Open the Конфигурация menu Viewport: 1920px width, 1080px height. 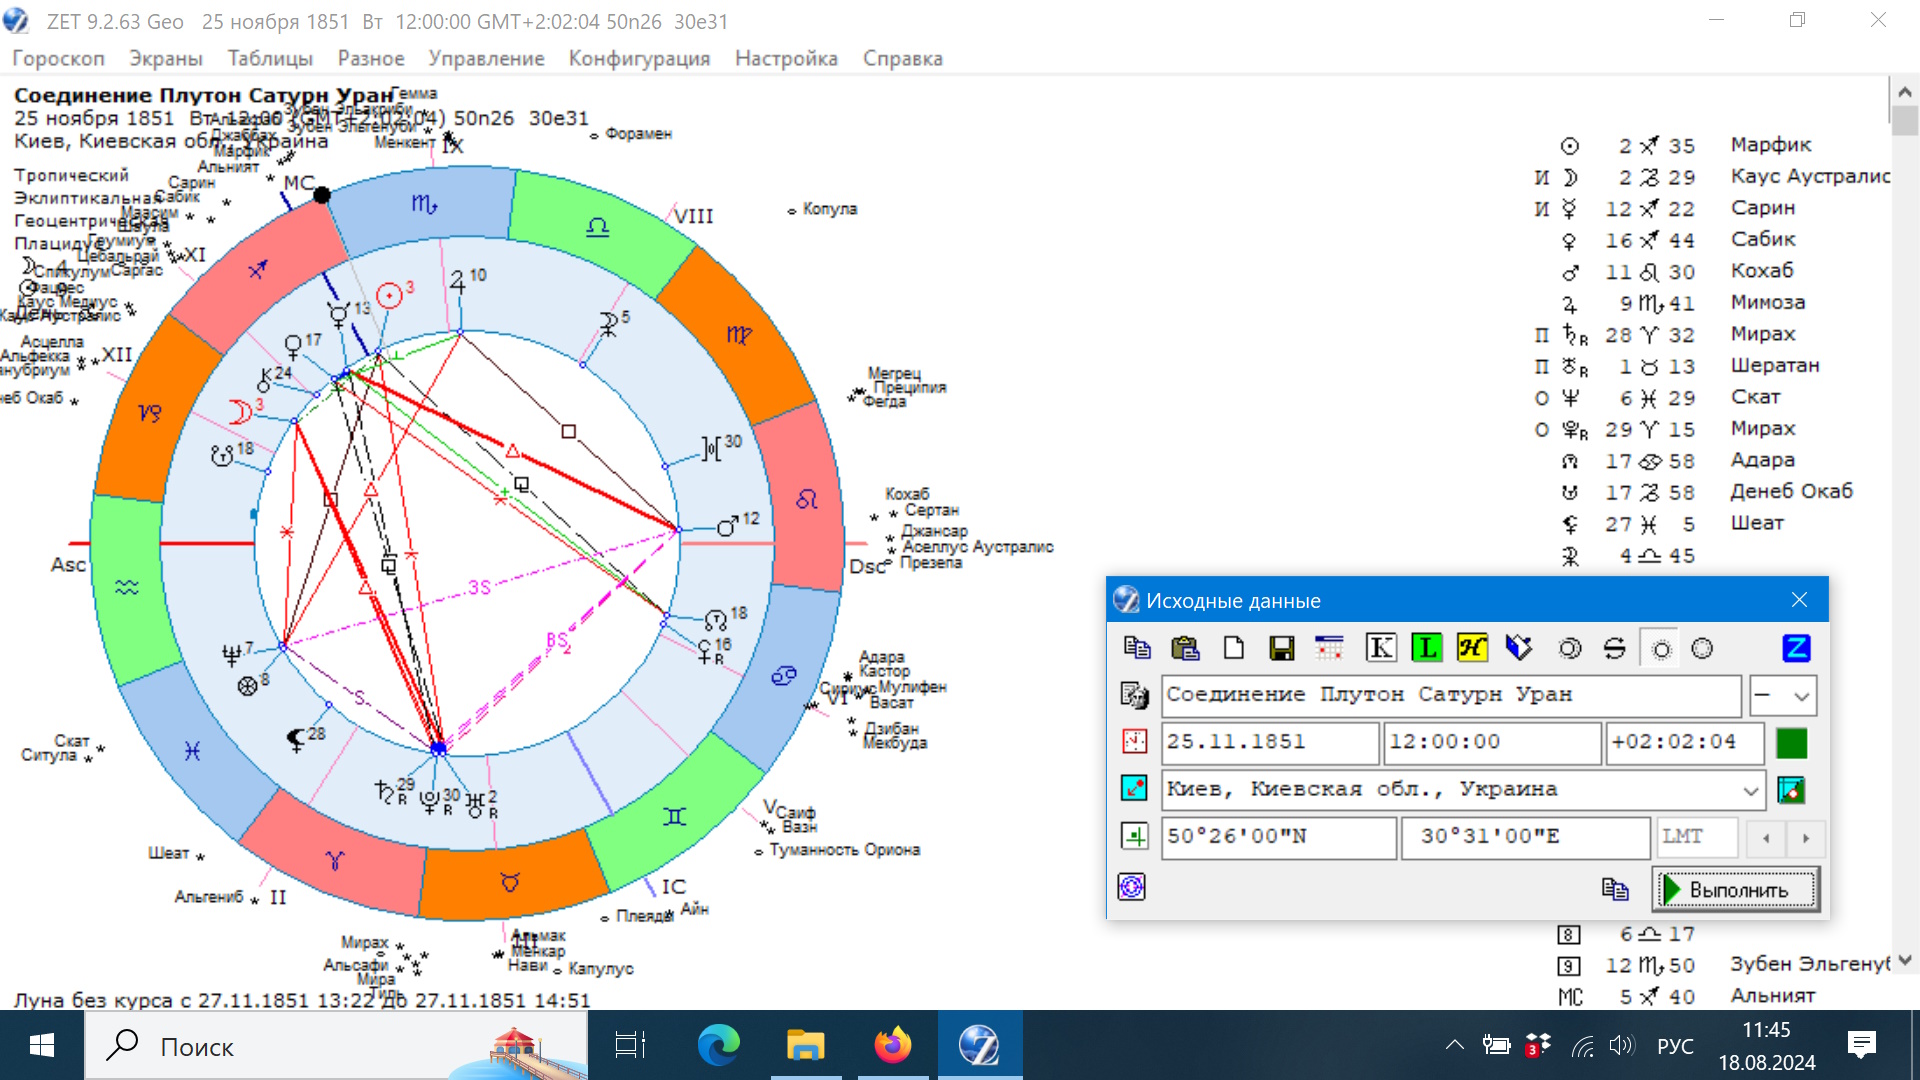click(x=639, y=58)
